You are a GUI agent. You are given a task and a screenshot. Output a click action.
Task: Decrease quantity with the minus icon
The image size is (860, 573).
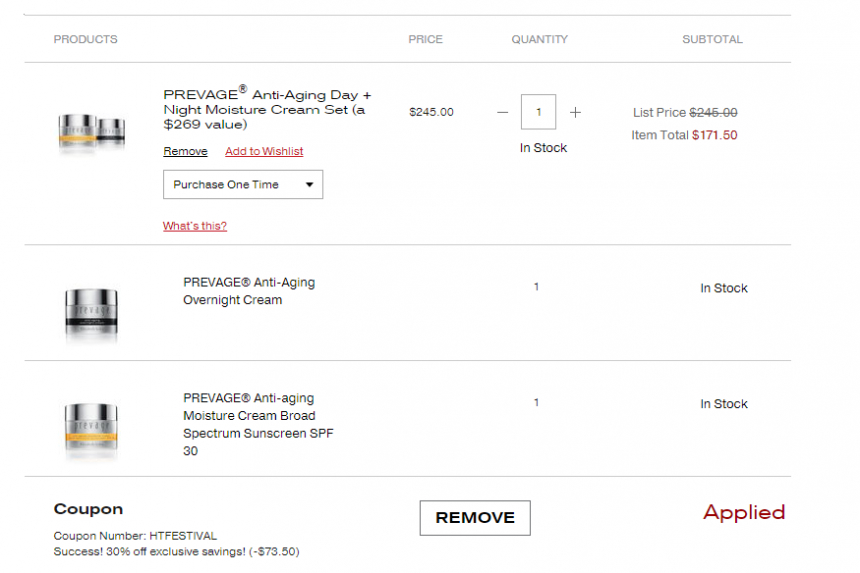tap(502, 112)
